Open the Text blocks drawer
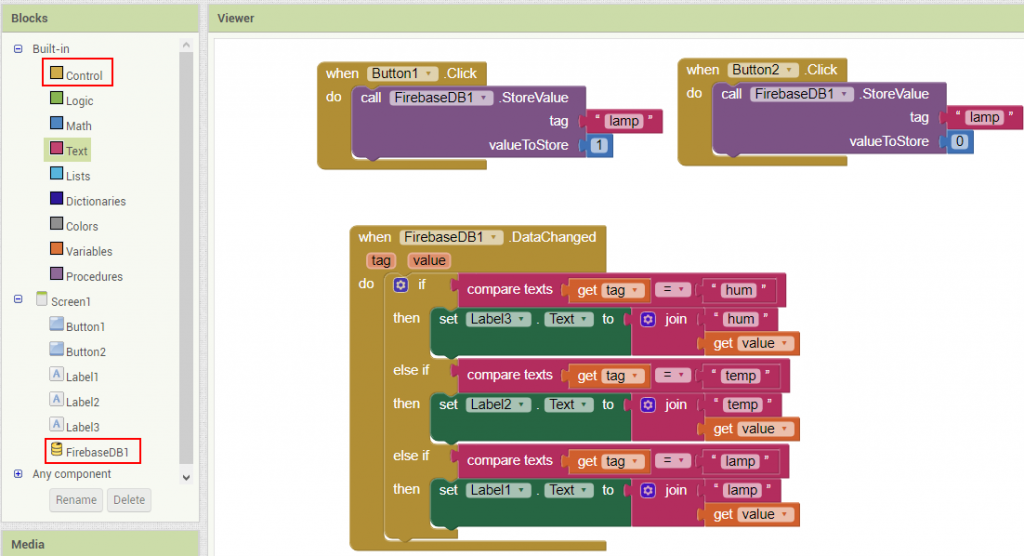 click(69, 150)
